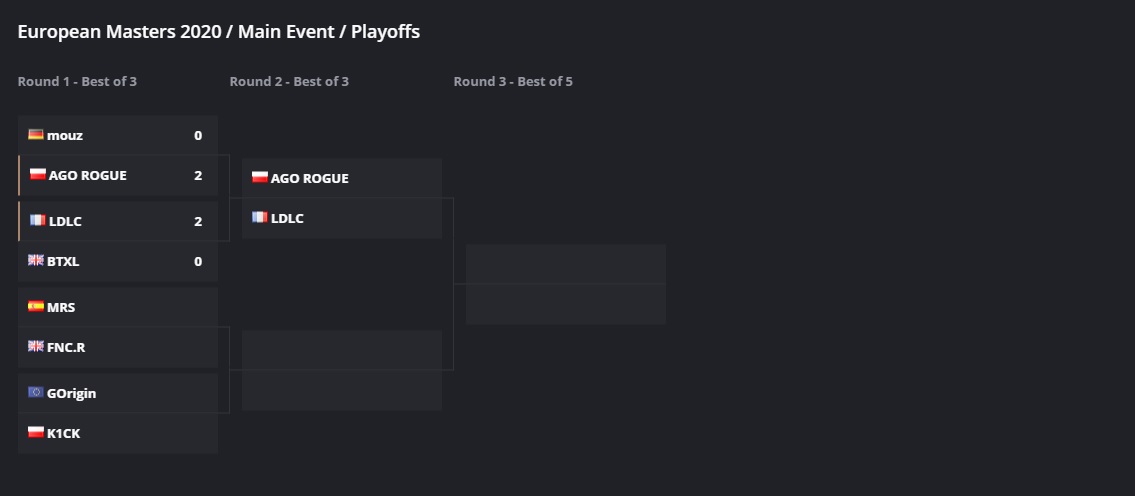
Task: Click the Polish flag beside K1CK
Action: coord(36,433)
